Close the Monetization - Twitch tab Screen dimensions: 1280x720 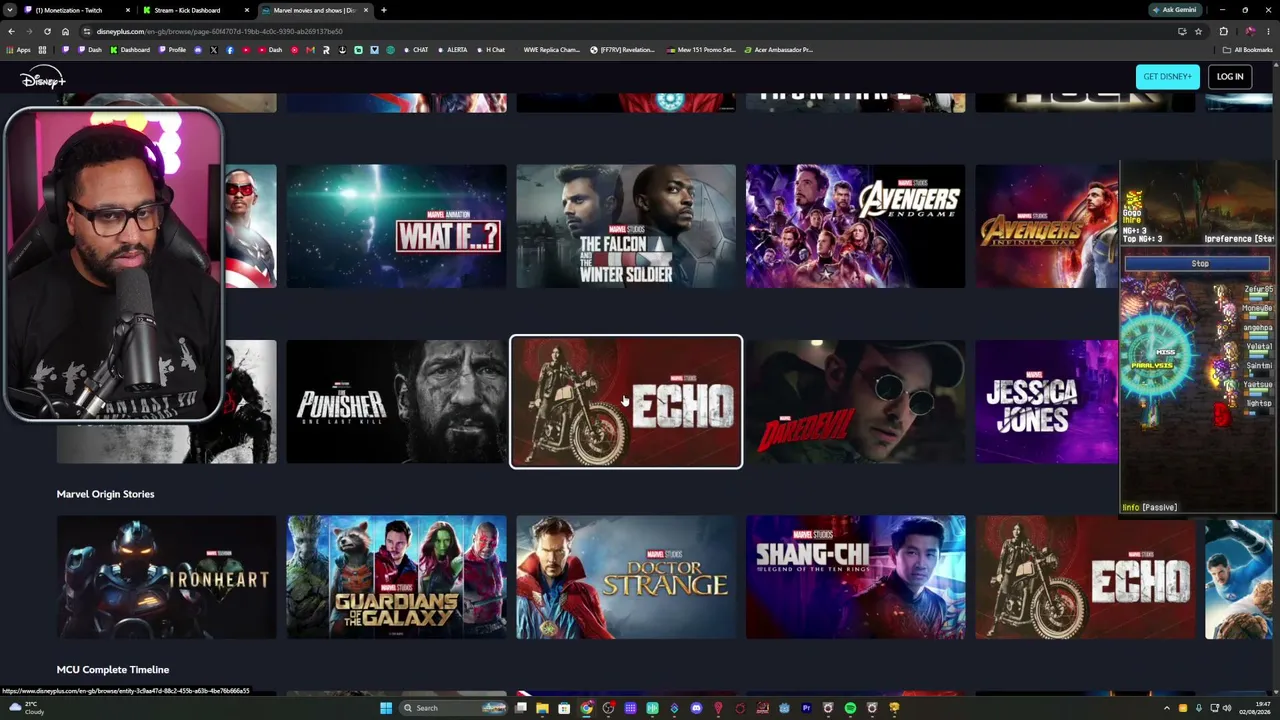pos(127,10)
